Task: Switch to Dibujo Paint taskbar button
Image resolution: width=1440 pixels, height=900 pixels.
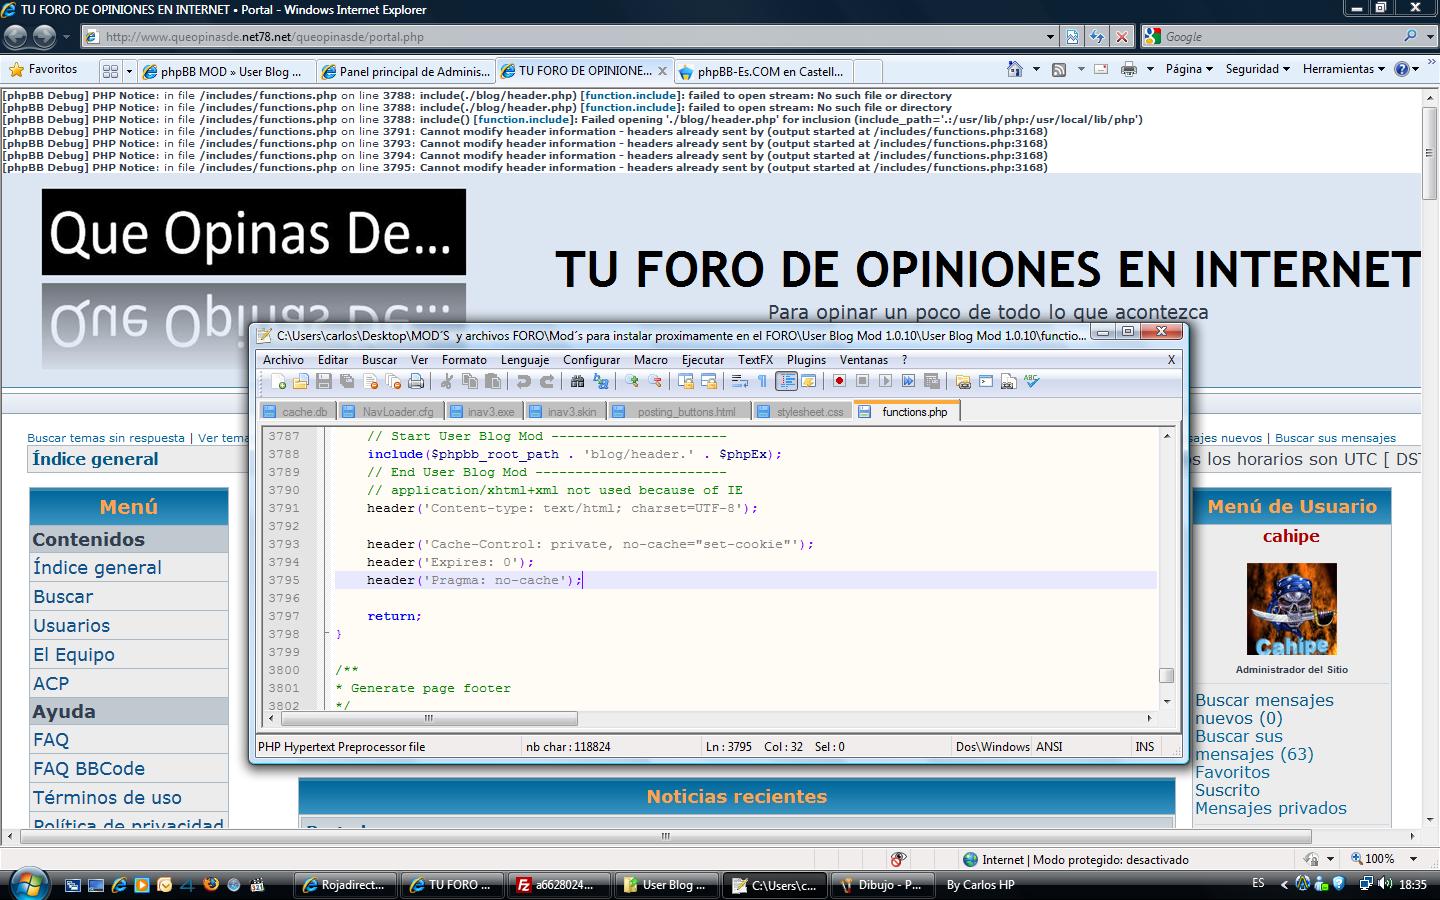Action: [884, 885]
